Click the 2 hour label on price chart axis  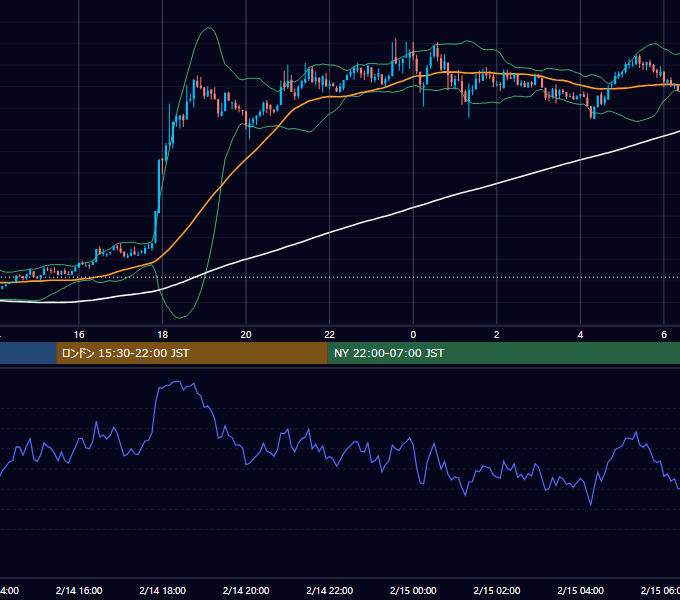pyautogui.click(x=497, y=335)
